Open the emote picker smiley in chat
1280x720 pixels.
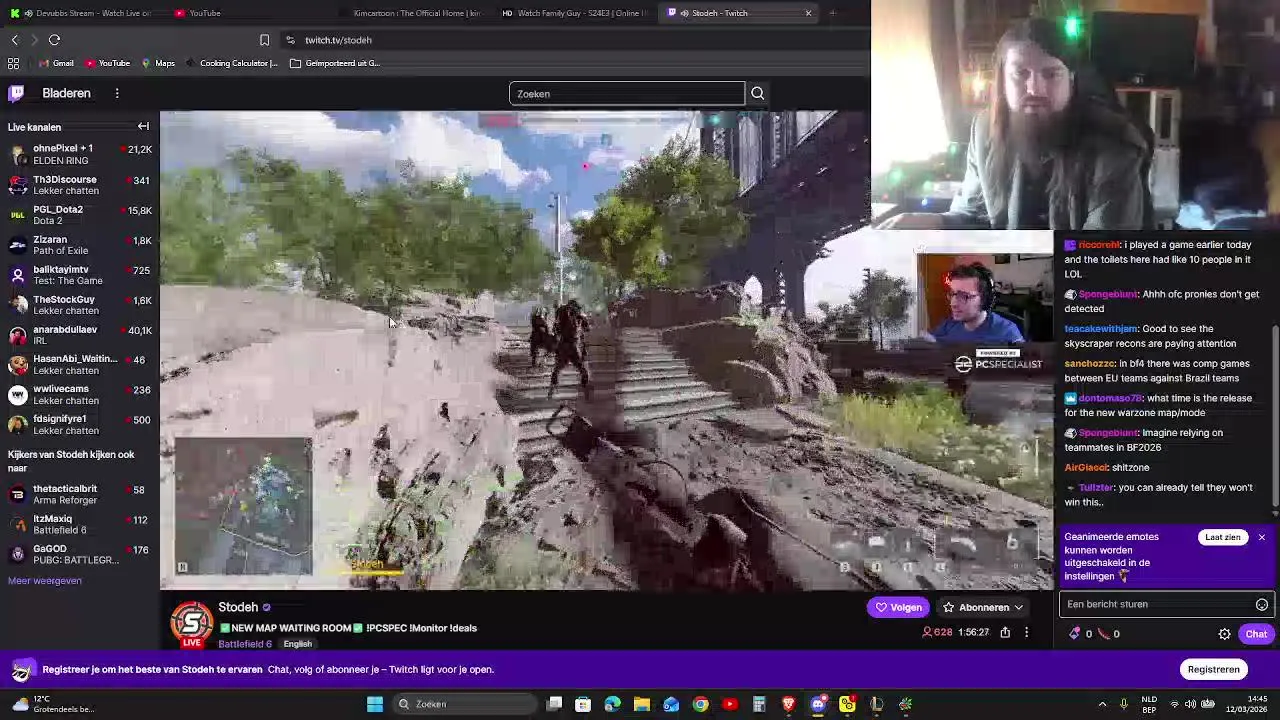coord(1262,604)
